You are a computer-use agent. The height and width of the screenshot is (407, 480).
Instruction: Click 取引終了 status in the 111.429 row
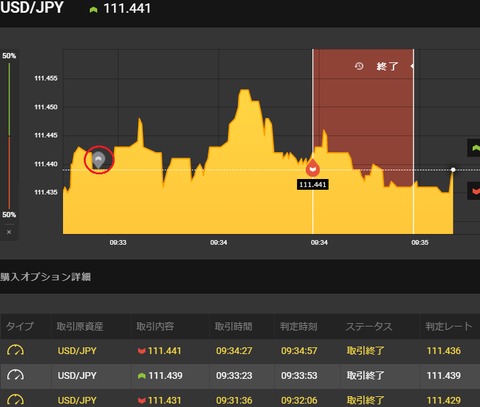coord(365,400)
